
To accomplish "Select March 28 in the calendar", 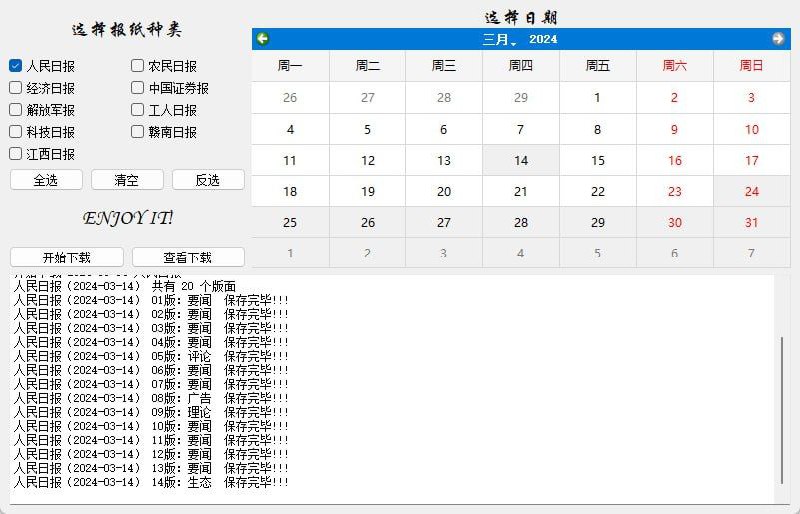I will [521, 223].
